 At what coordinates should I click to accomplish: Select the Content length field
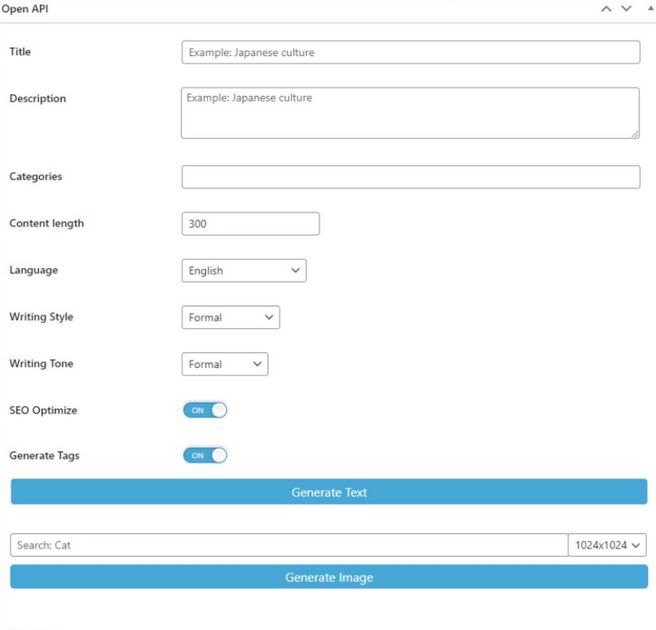(251, 224)
